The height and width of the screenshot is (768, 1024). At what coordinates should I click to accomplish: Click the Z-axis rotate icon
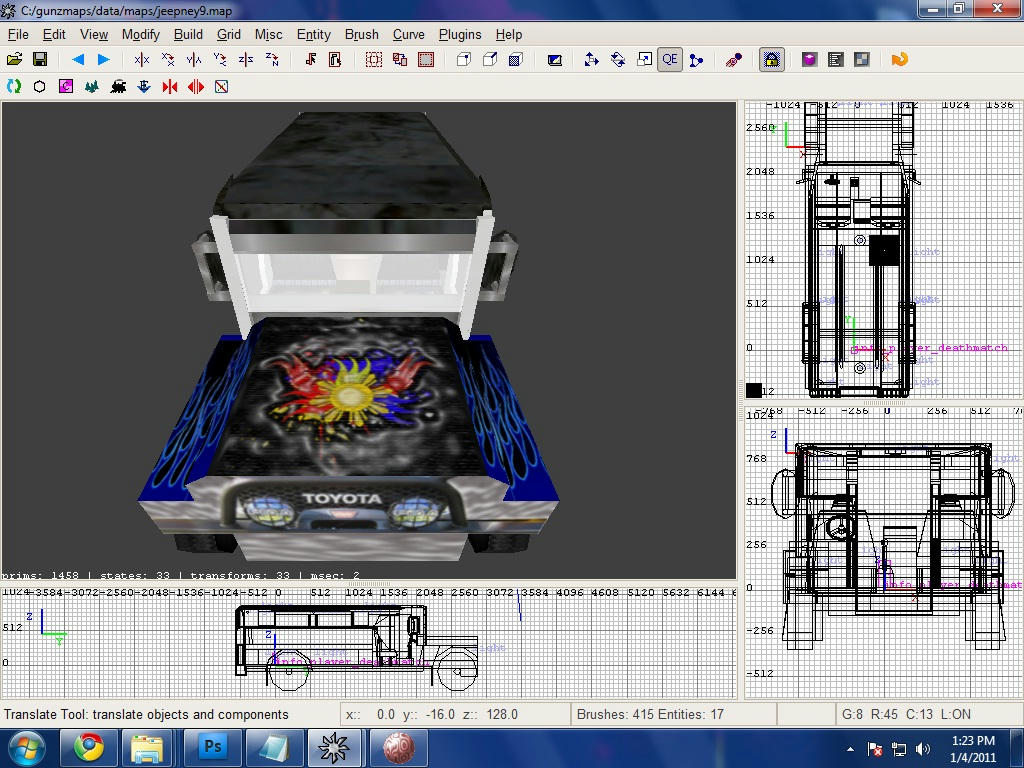tap(273, 60)
